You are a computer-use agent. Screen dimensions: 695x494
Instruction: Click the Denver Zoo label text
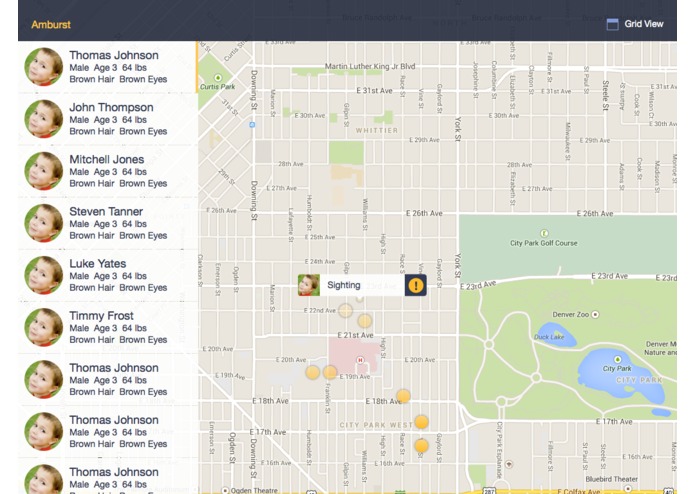click(570, 315)
